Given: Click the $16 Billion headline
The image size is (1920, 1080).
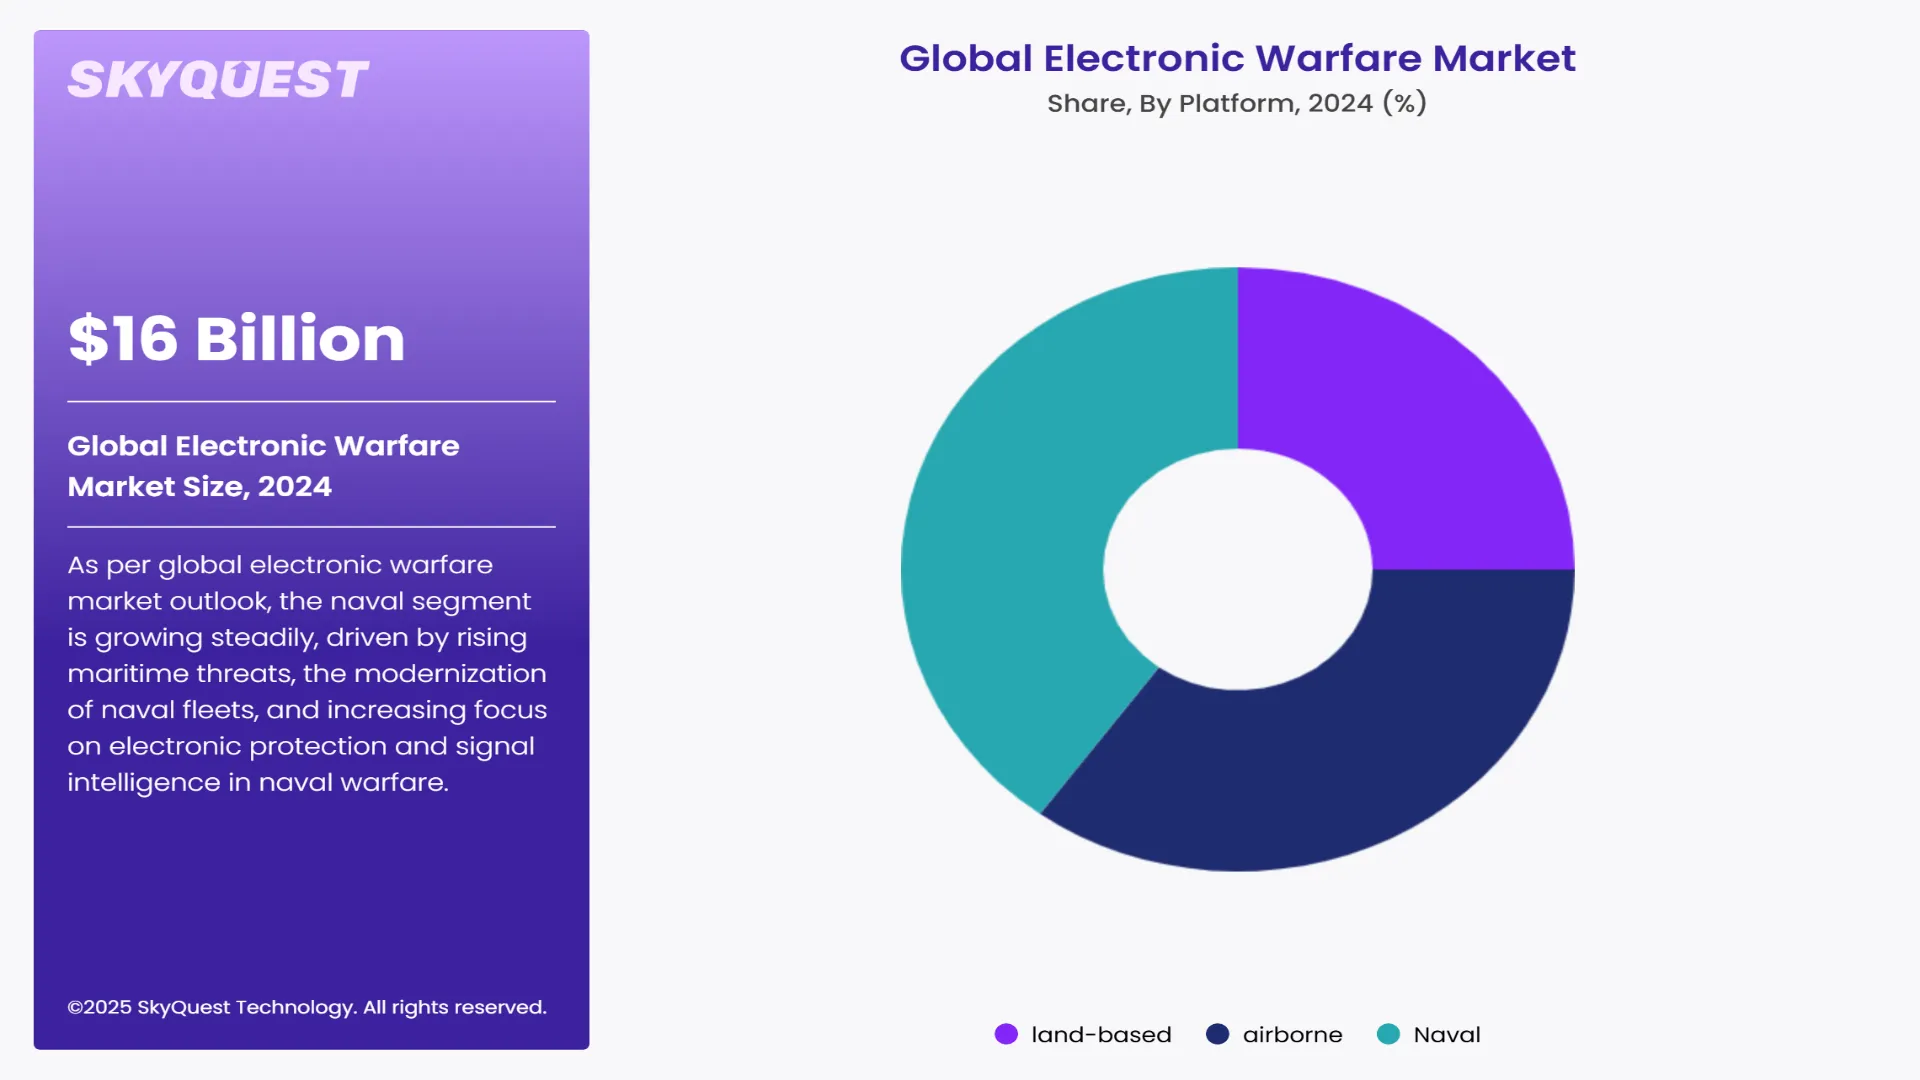Looking at the screenshot, I should [x=236, y=340].
